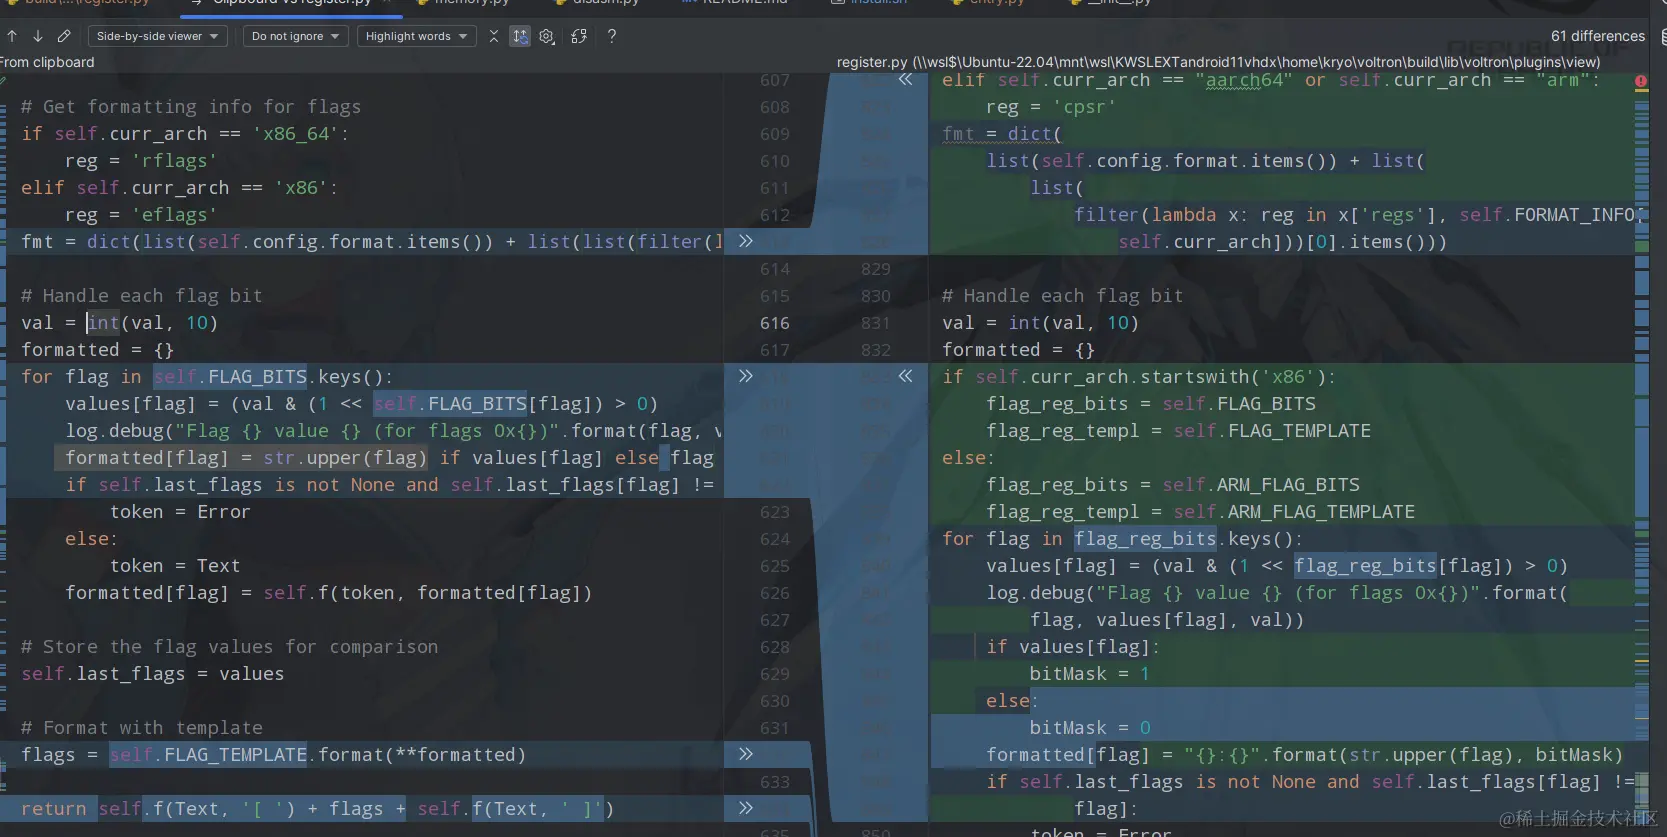Apply 'if self.curr_arch.startswith' change to left
The image size is (1667, 837).
coord(905,376)
